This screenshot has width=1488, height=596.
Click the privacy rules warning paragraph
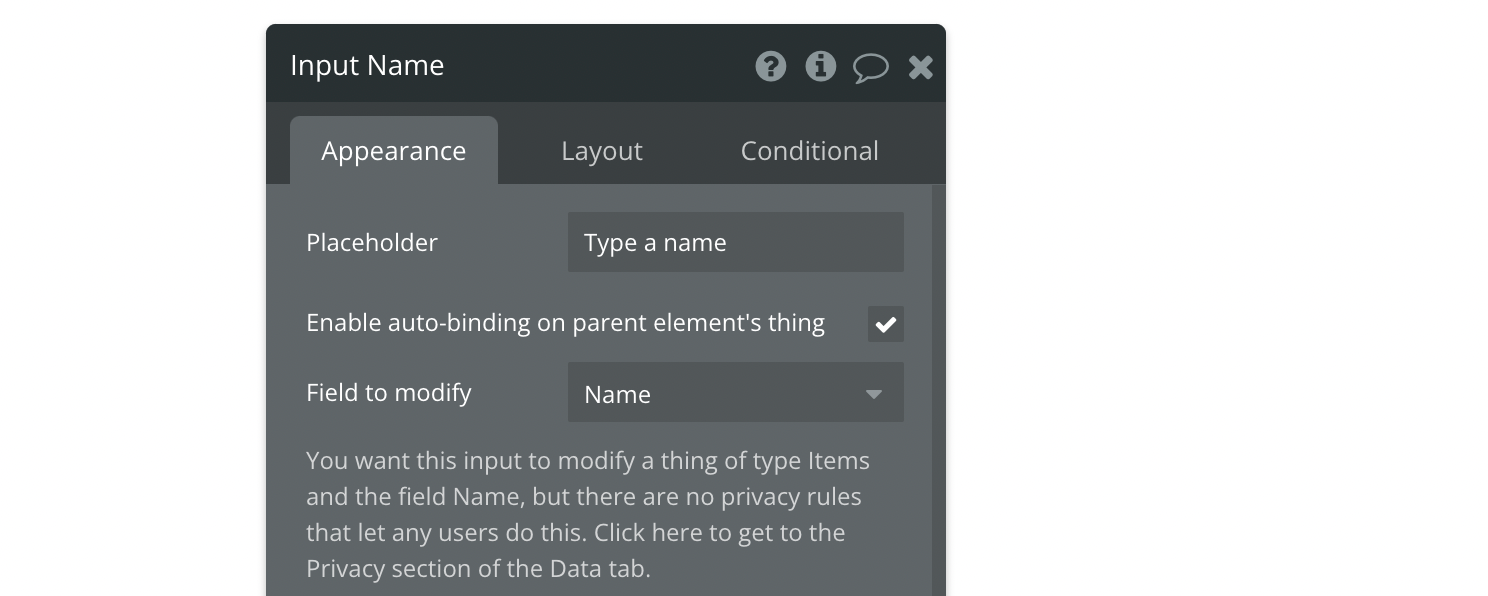click(588, 514)
